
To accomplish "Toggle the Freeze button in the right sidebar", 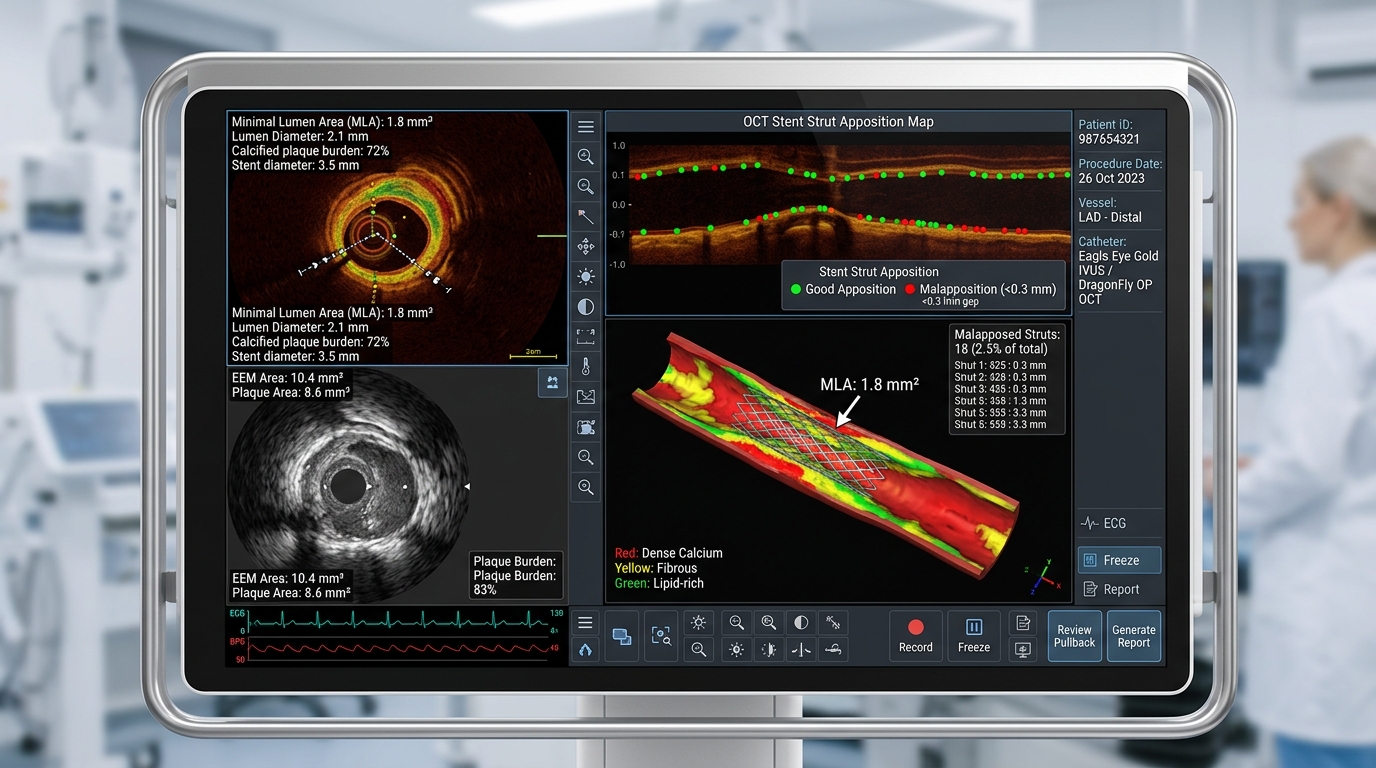I will click(1120, 560).
